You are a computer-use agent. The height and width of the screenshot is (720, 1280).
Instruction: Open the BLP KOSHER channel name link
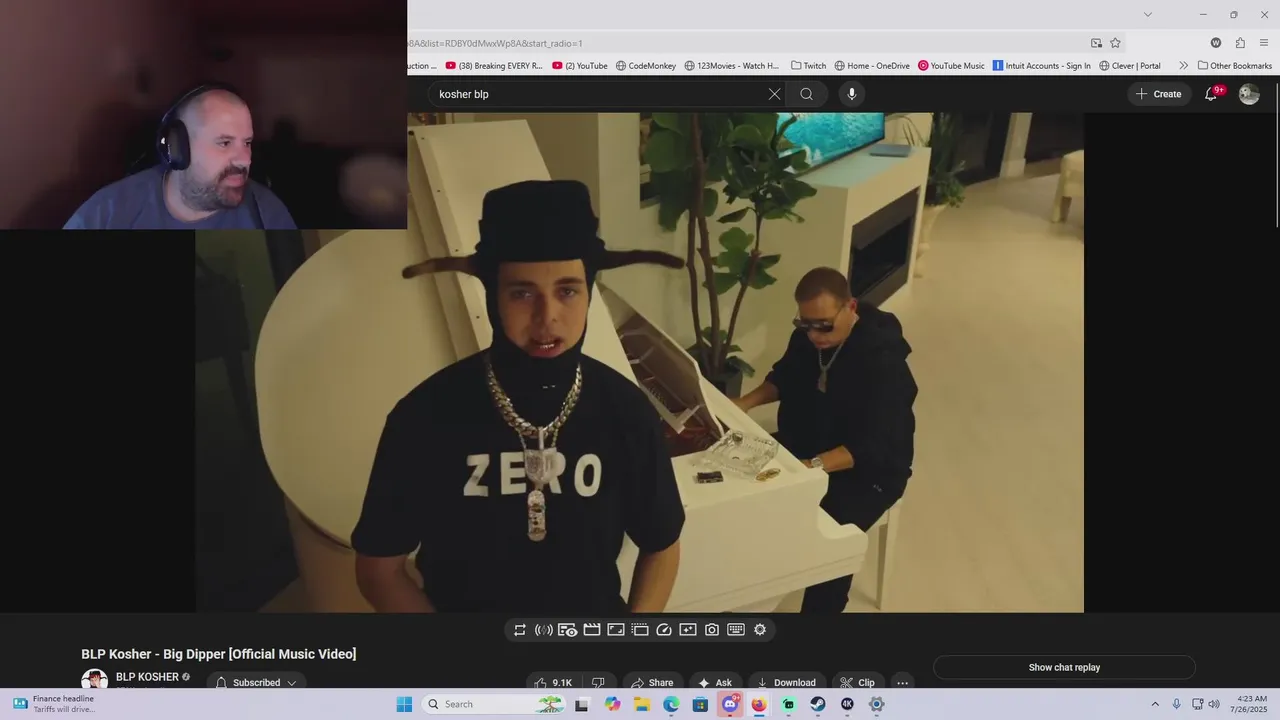(147, 677)
